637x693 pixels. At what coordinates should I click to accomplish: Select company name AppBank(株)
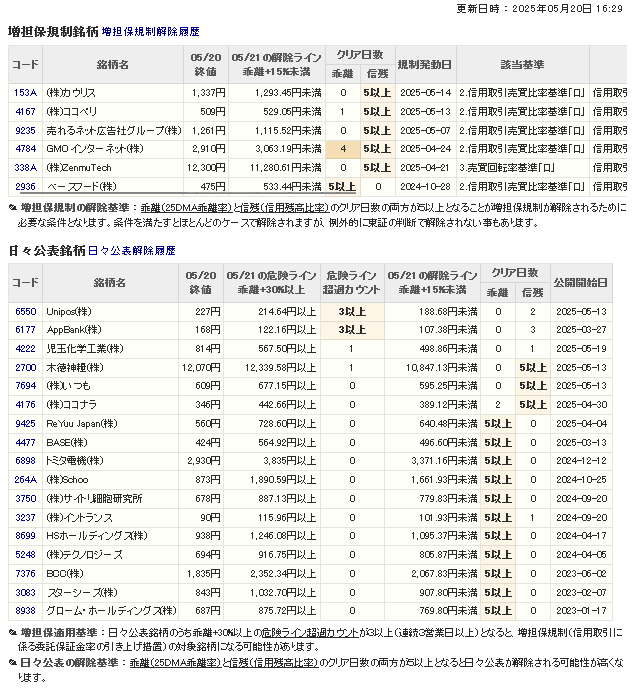[x=74, y=330]
